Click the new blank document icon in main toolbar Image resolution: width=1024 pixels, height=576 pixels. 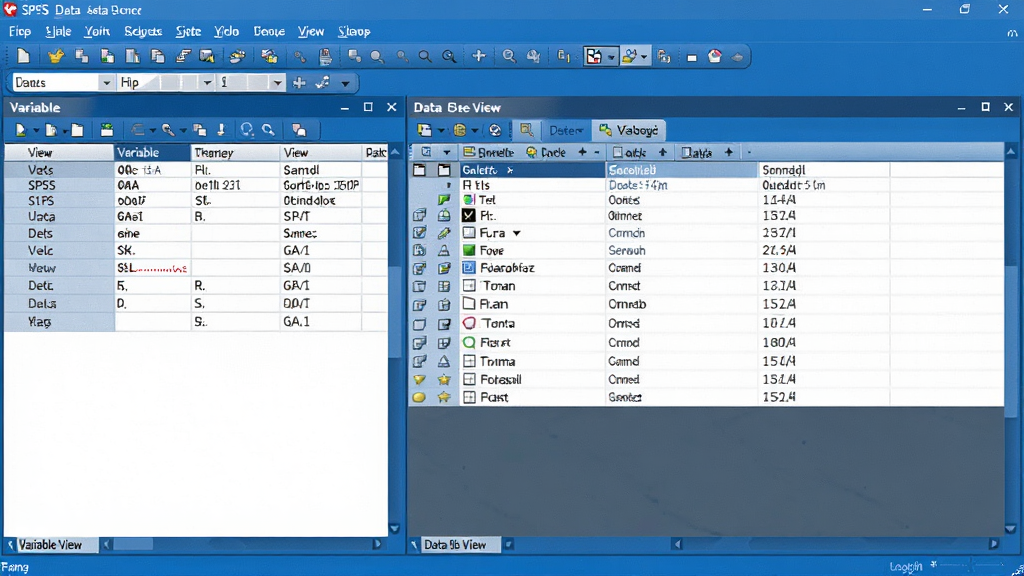[x=24, y=56]
